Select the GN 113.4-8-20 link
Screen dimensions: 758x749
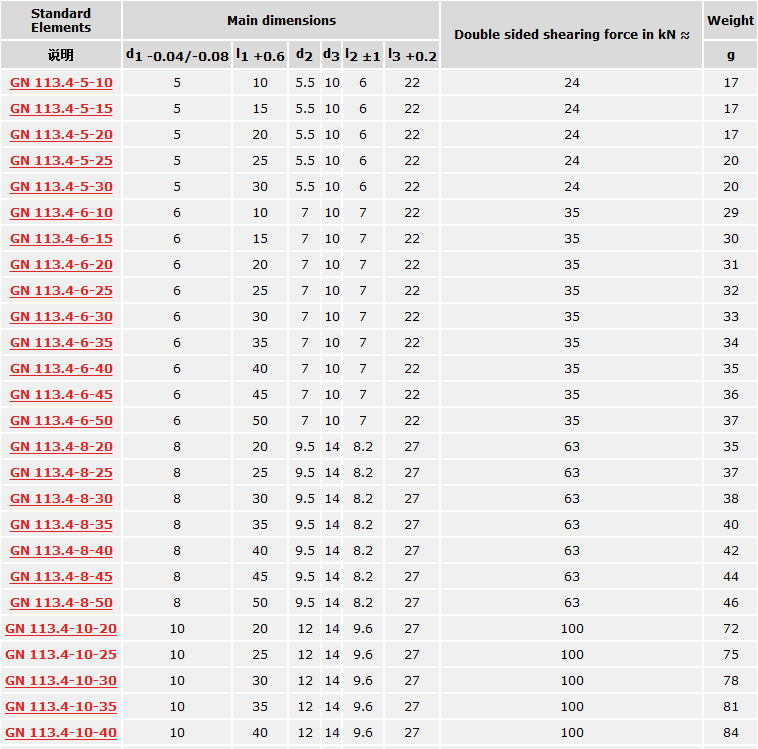[x=61, y=446]
